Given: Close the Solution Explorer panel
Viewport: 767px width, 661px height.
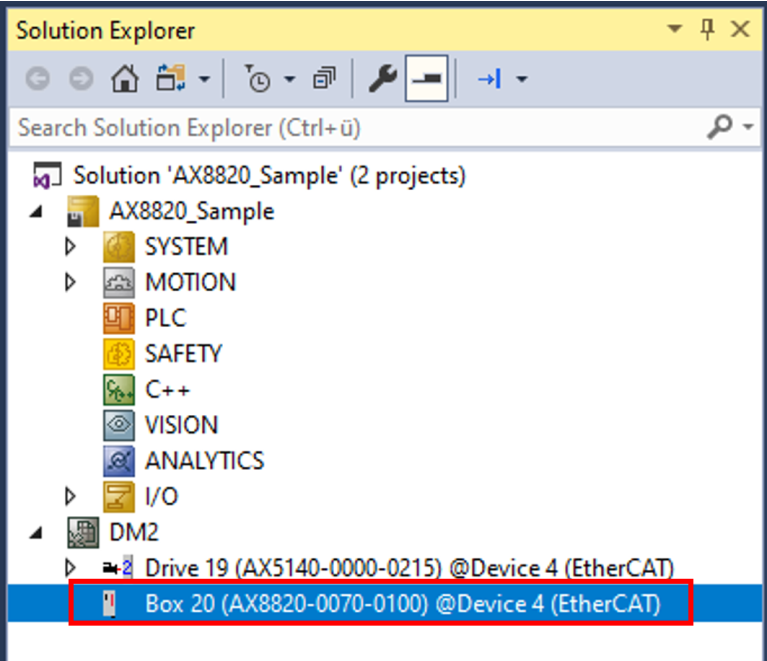Looking at the screenshot, I should coord(740,29).
